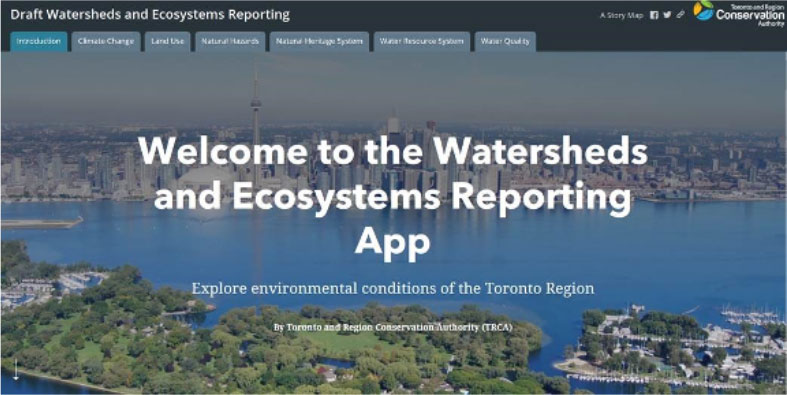This screenshot has width=787, height=395.
Task: Click the TRCA author byline text
Action: (x=393, y=327)
